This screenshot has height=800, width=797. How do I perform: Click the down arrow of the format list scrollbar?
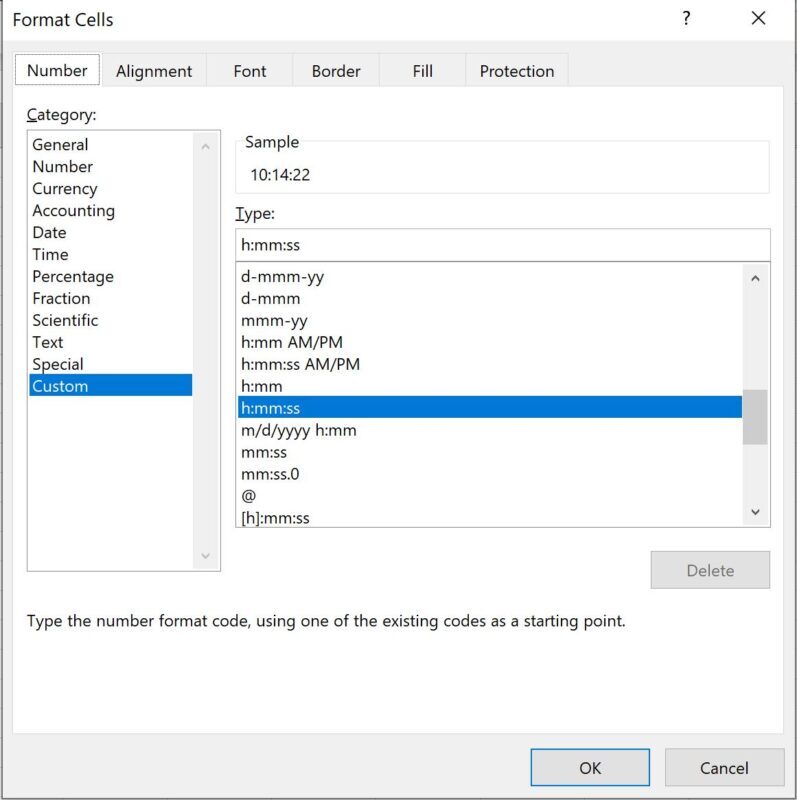click(x=756, y=511)
